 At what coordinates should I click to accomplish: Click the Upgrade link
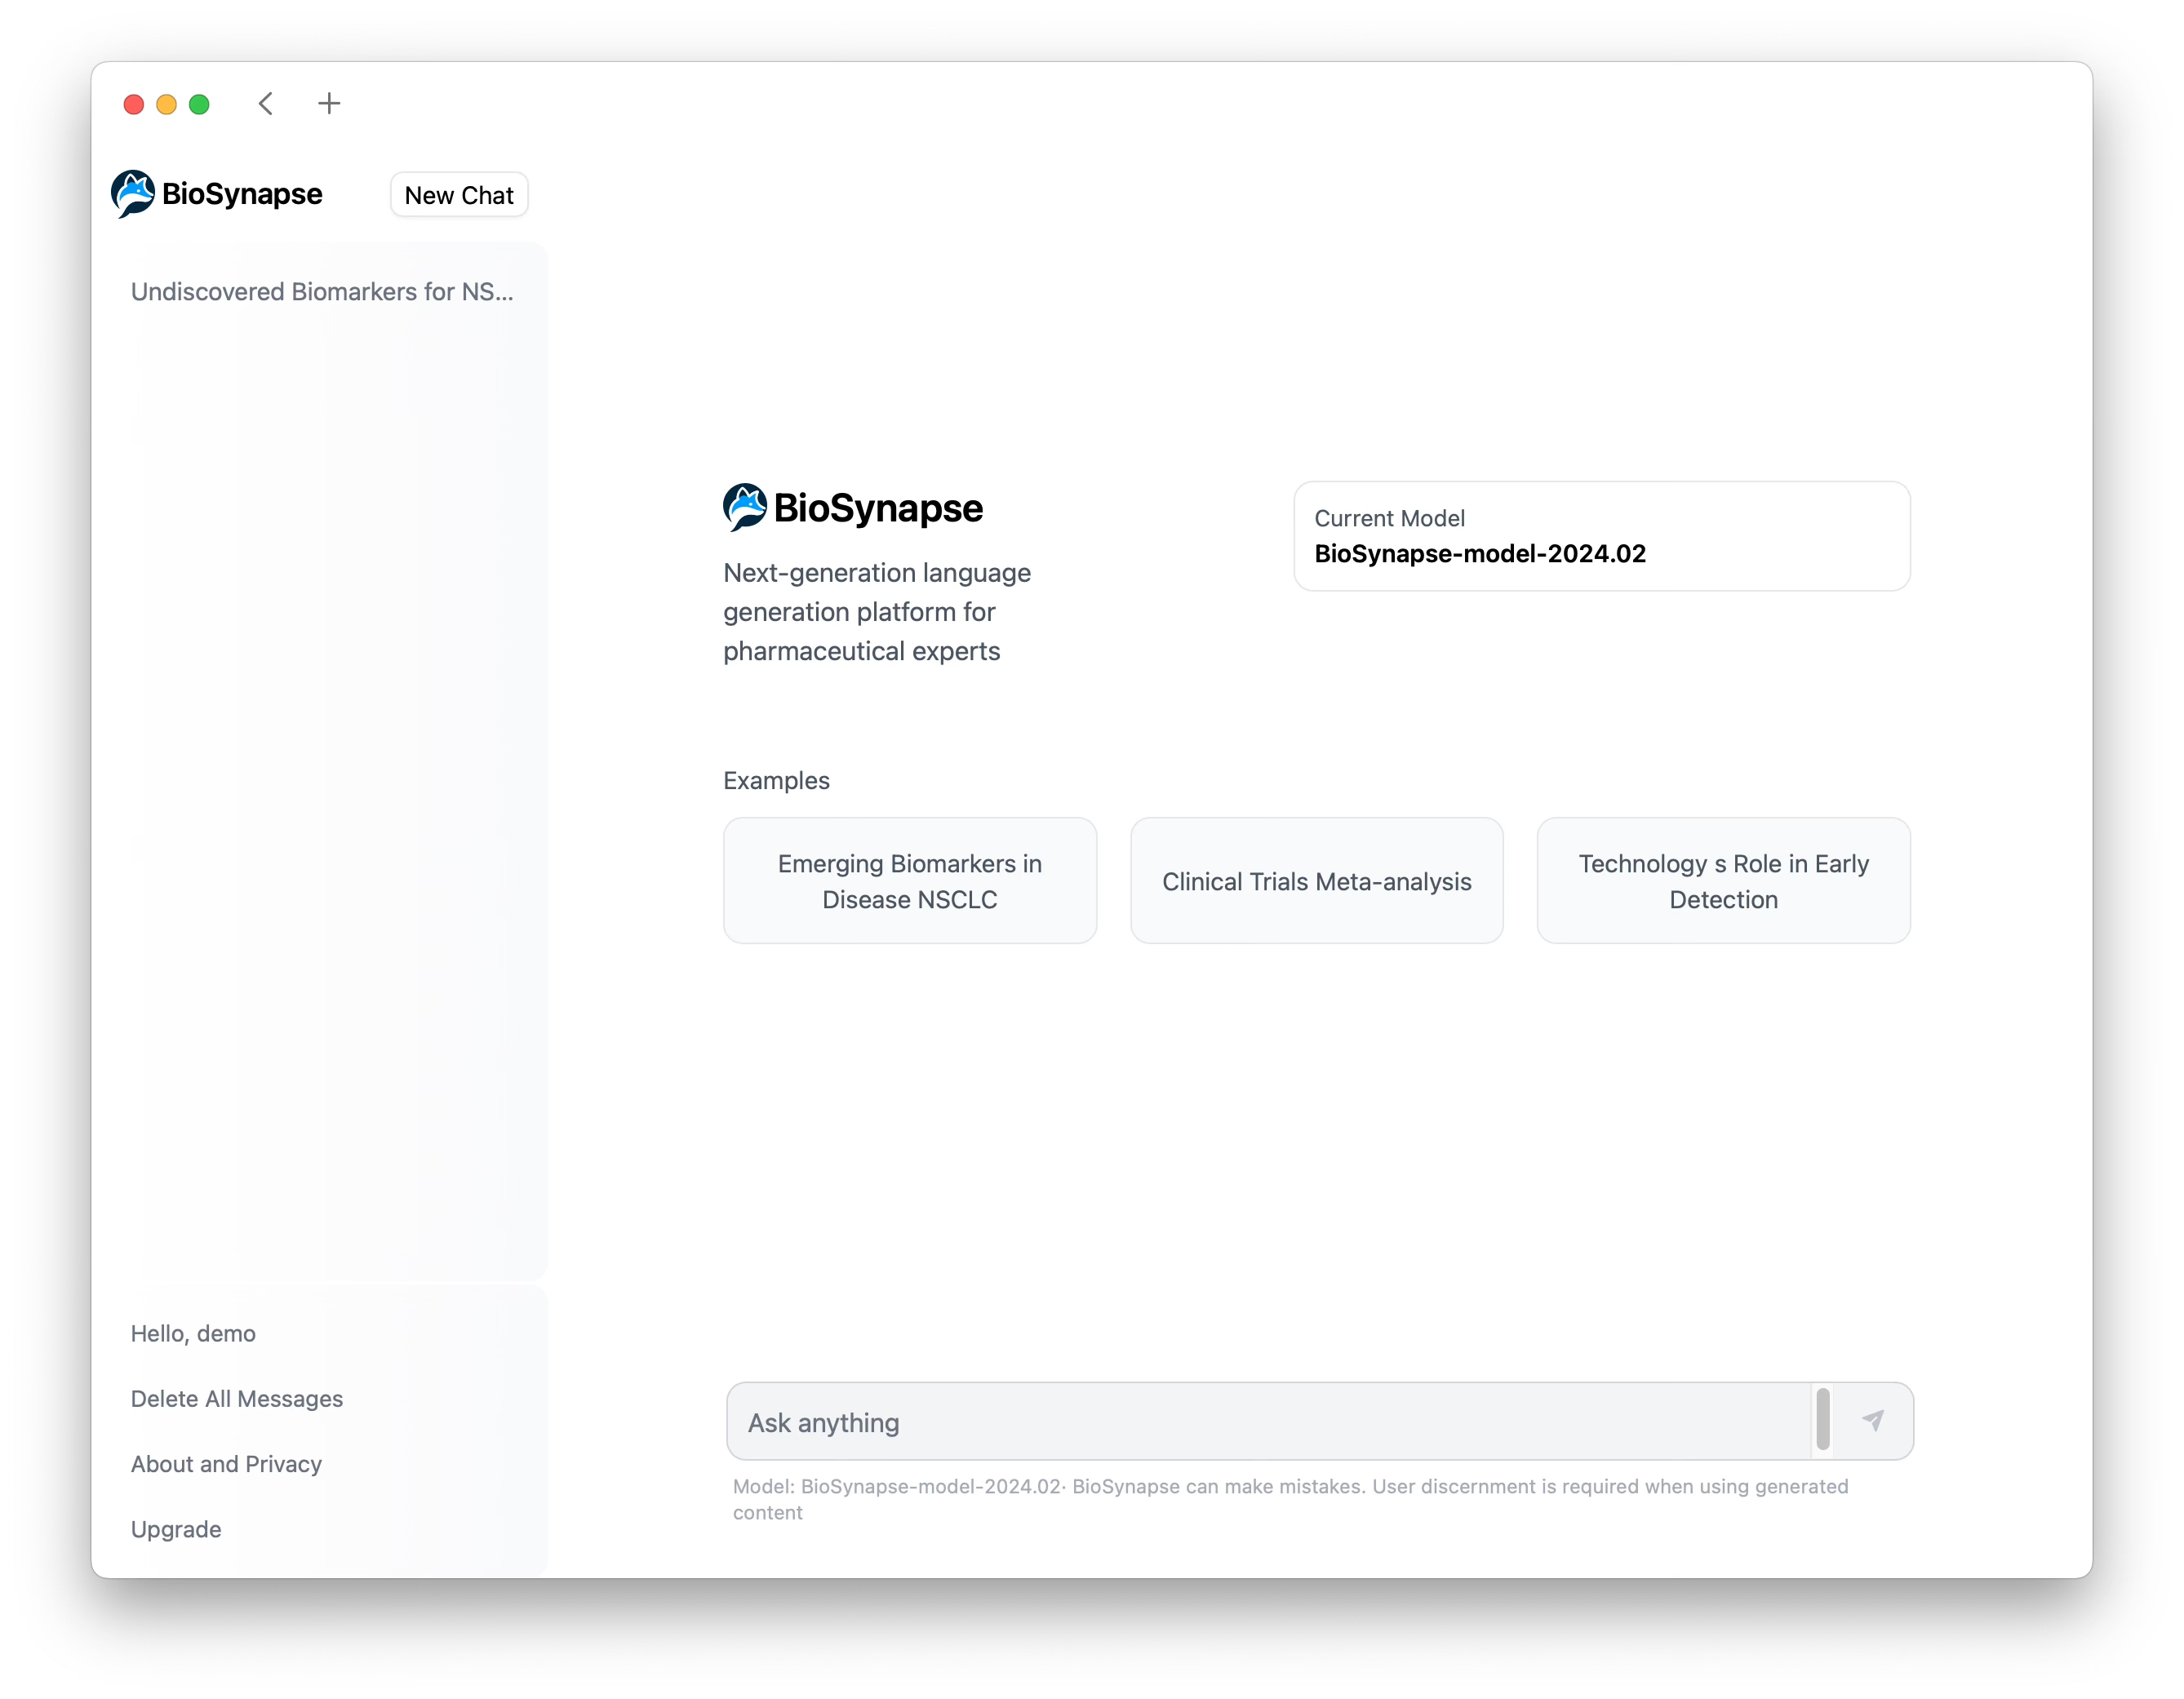[176, 1529]
